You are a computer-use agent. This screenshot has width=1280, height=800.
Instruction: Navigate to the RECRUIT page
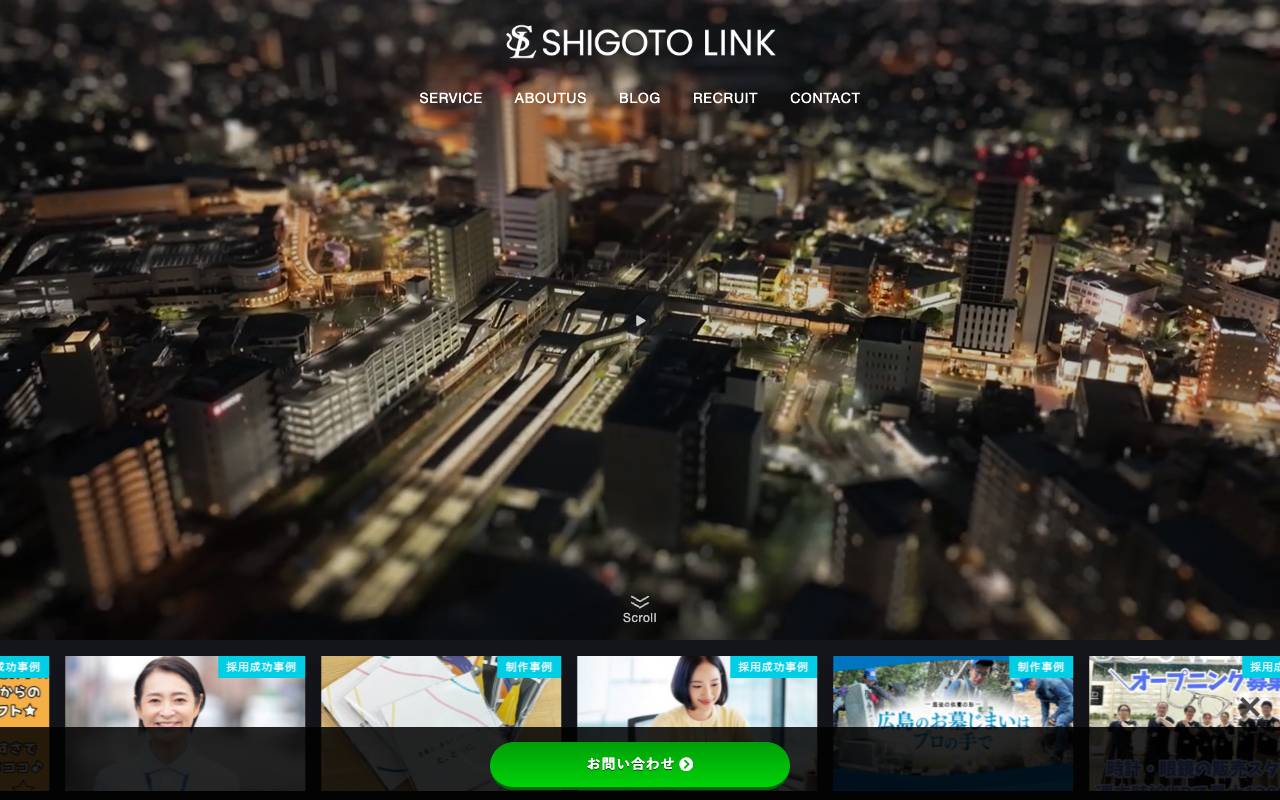point(725,98)
